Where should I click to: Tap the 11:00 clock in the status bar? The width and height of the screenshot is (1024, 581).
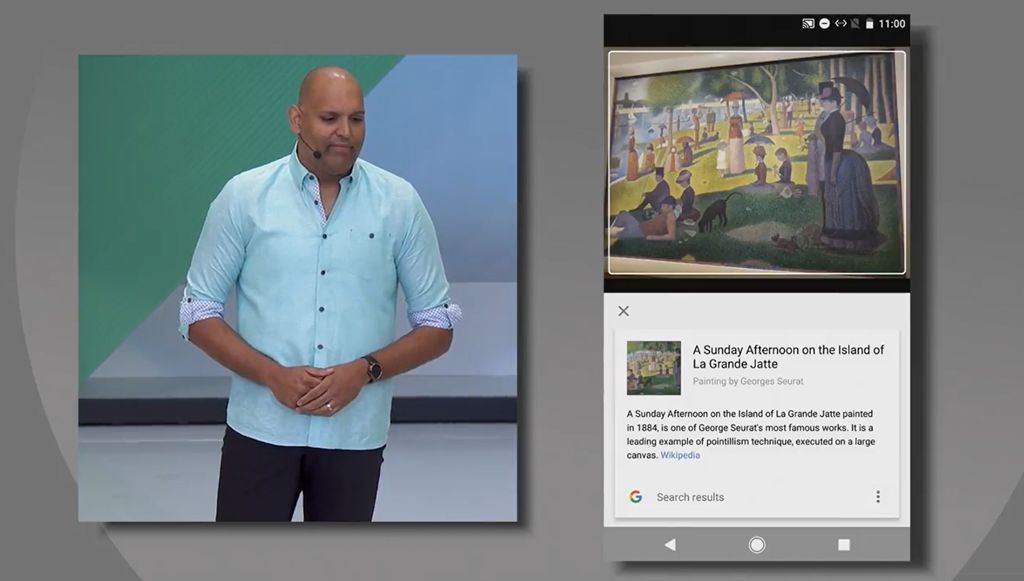pos(892,24)
